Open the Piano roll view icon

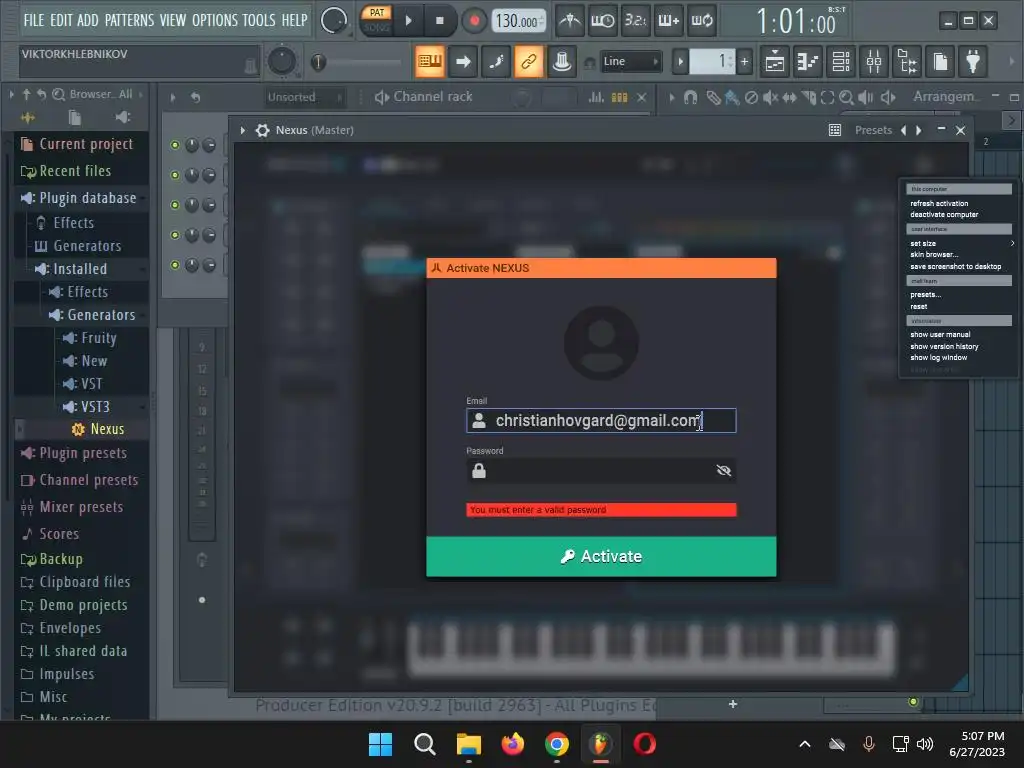(808, 62)
